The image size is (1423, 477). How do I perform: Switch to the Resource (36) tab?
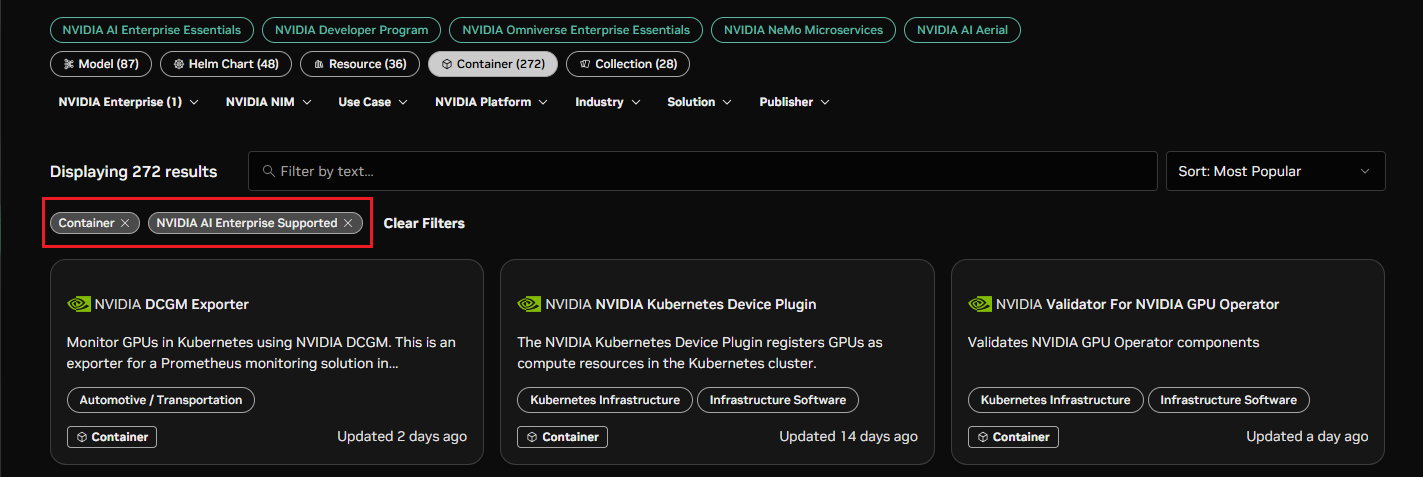tap(360, 64)
